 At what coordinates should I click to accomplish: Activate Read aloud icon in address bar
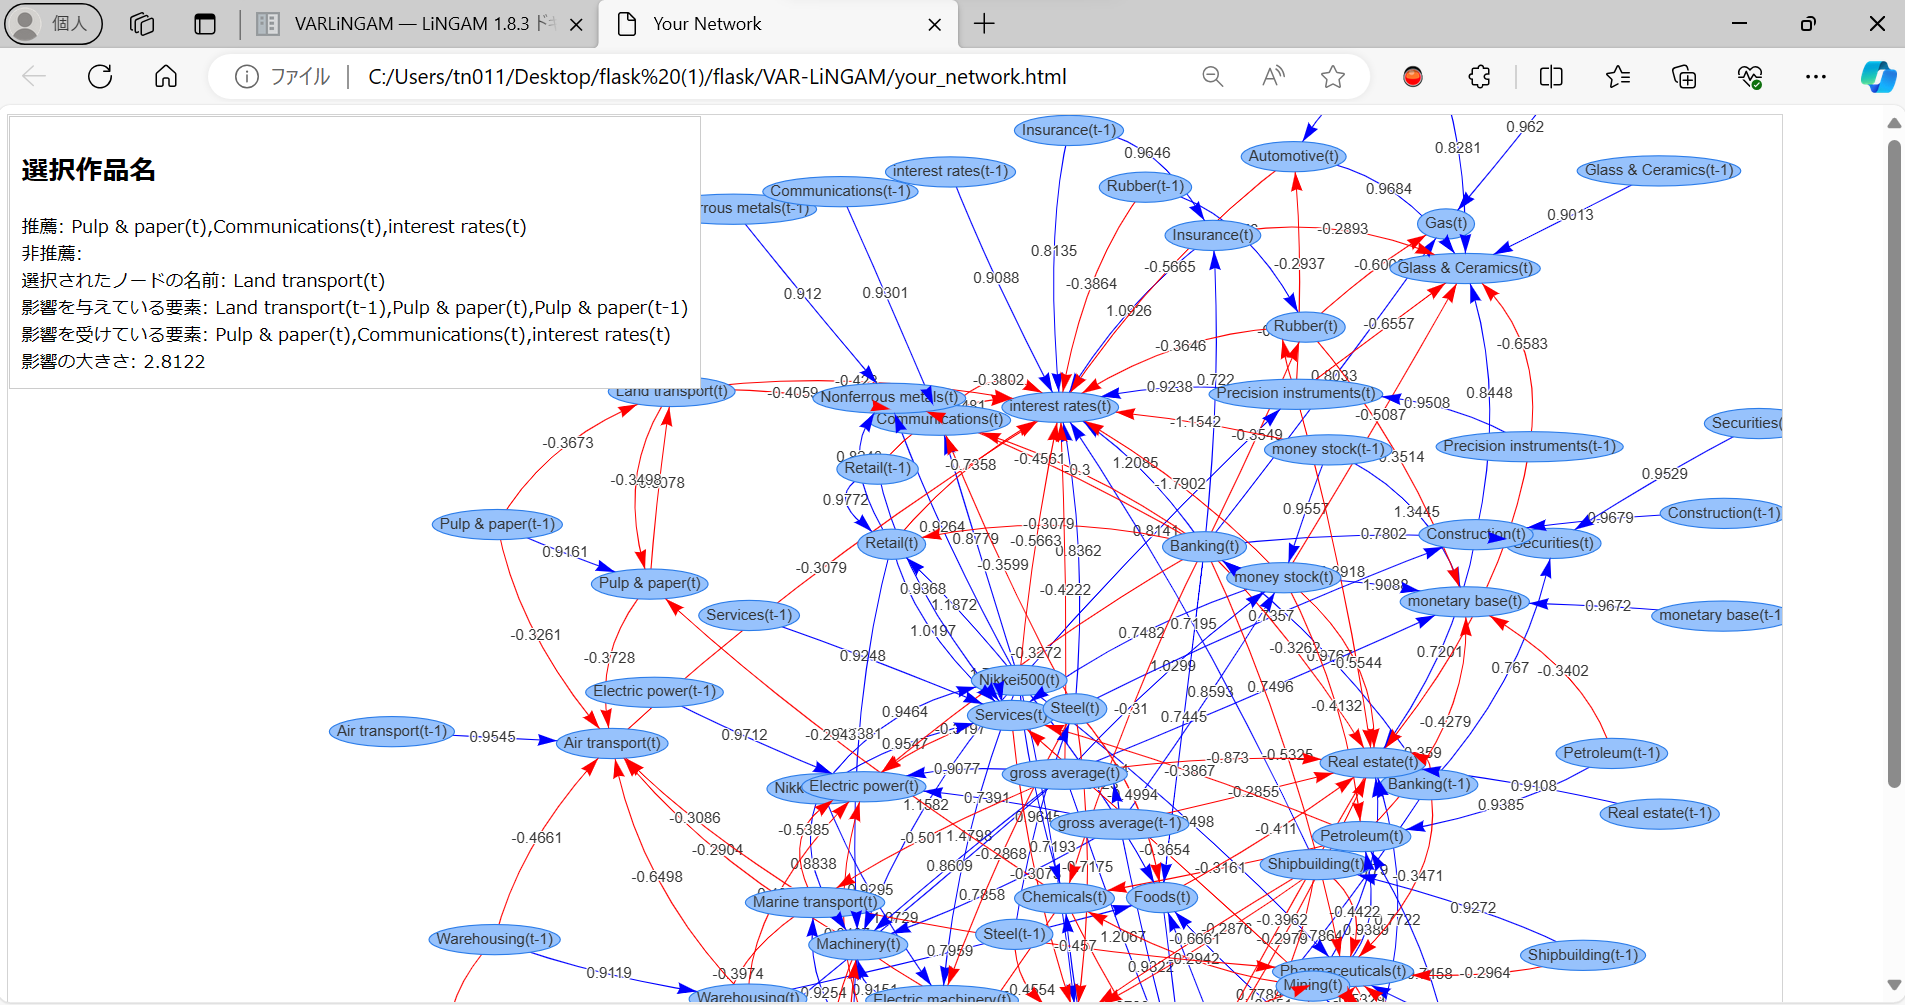coord(1273,76)
